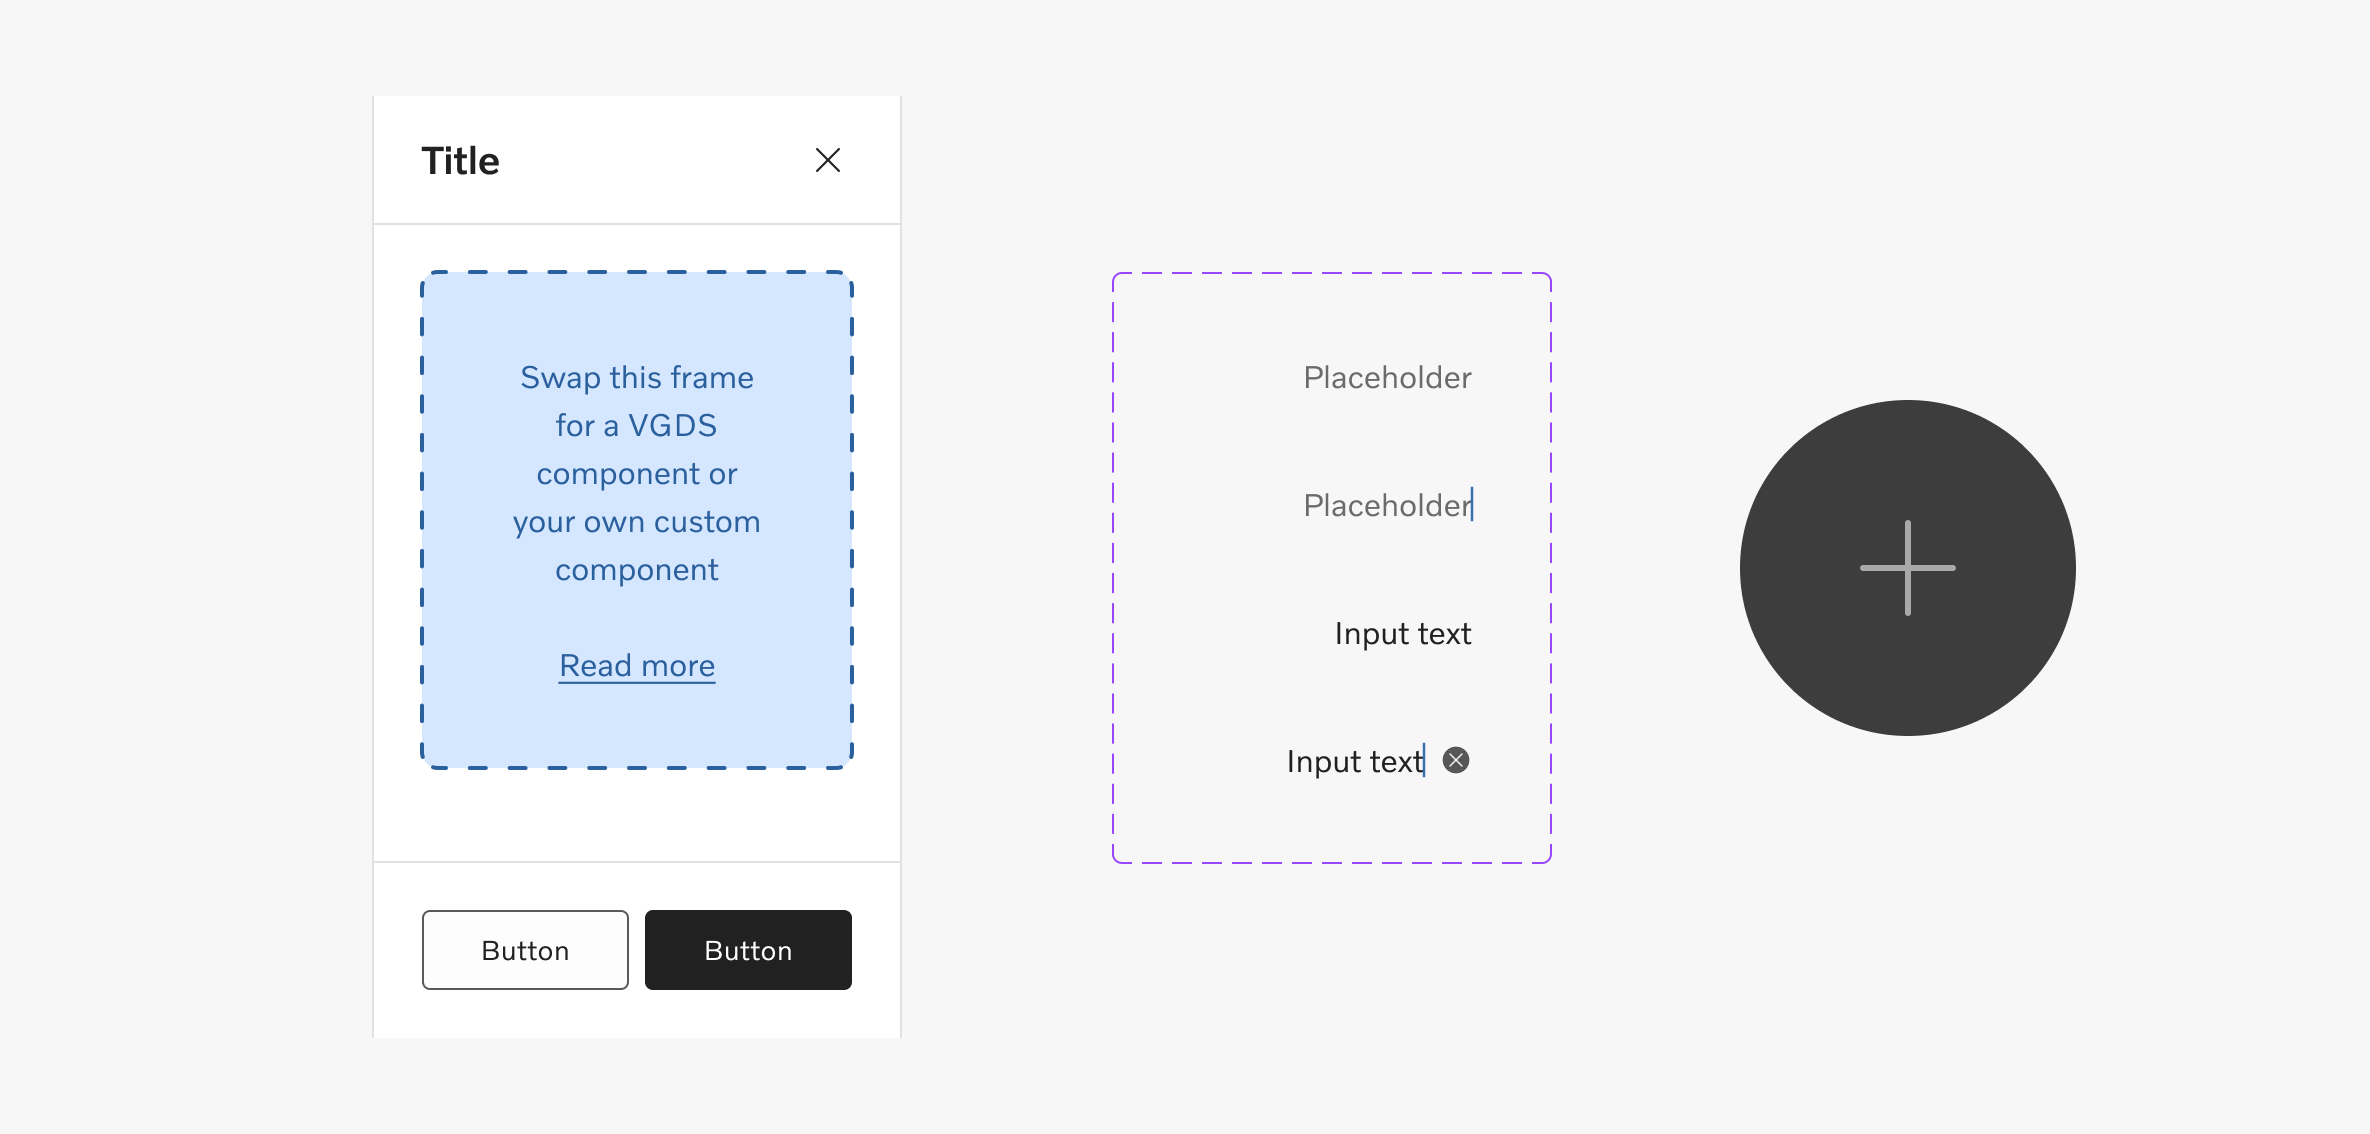Focus the second Placeholder text field
Image resolution: width=2370 pixels, height=1134 pixels.
pos(1387,505)
